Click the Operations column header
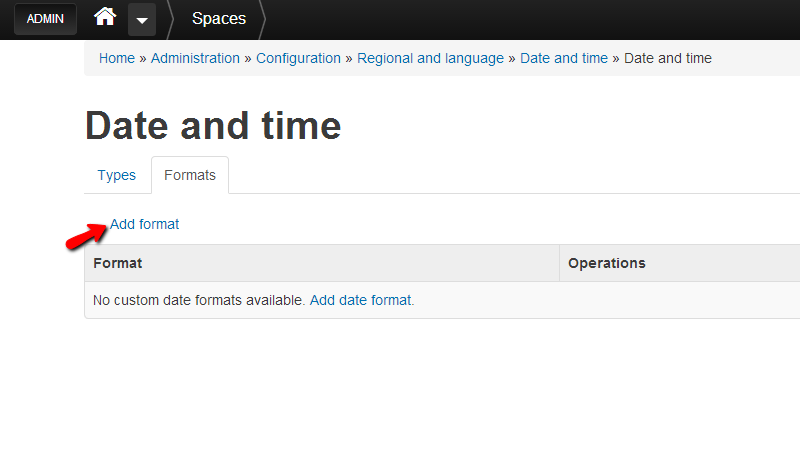The width and height of the screenshot is (800, 450). pos(606,263)
